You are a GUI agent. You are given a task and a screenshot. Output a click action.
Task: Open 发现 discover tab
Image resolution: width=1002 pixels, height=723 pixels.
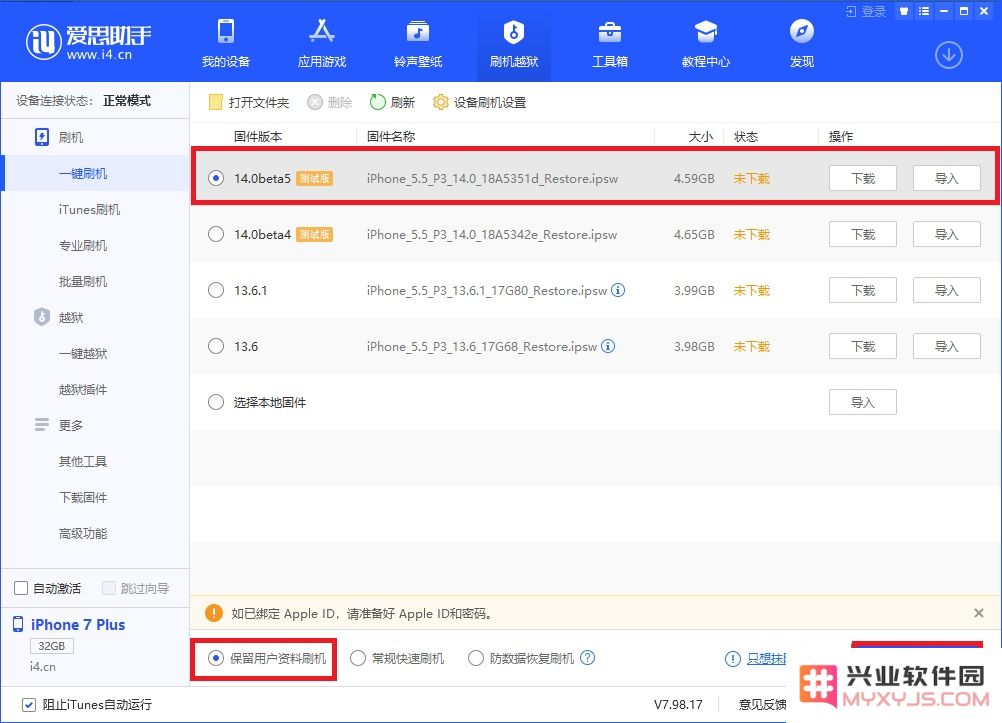801,43
